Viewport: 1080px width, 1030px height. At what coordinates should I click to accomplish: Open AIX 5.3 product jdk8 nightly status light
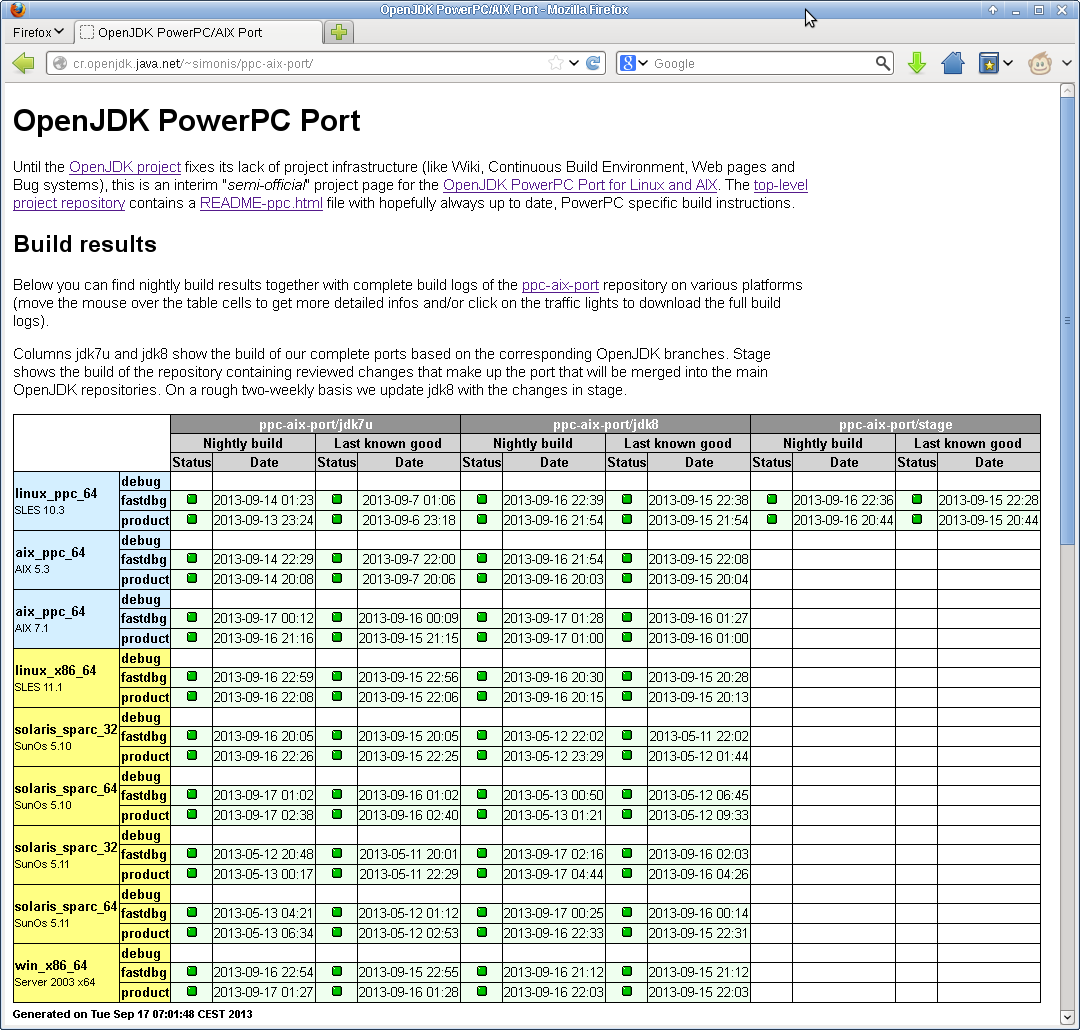tap(481, 579)
